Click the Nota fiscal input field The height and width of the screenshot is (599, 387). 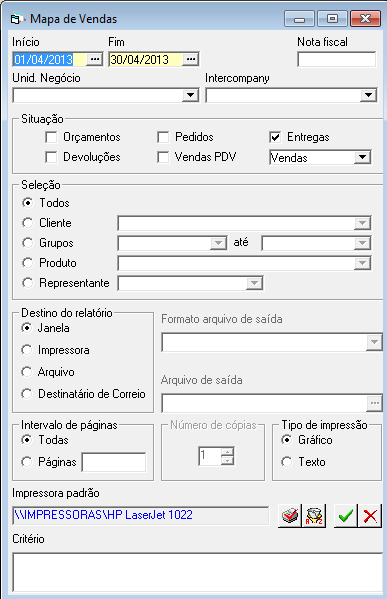(x=337, y=60)
